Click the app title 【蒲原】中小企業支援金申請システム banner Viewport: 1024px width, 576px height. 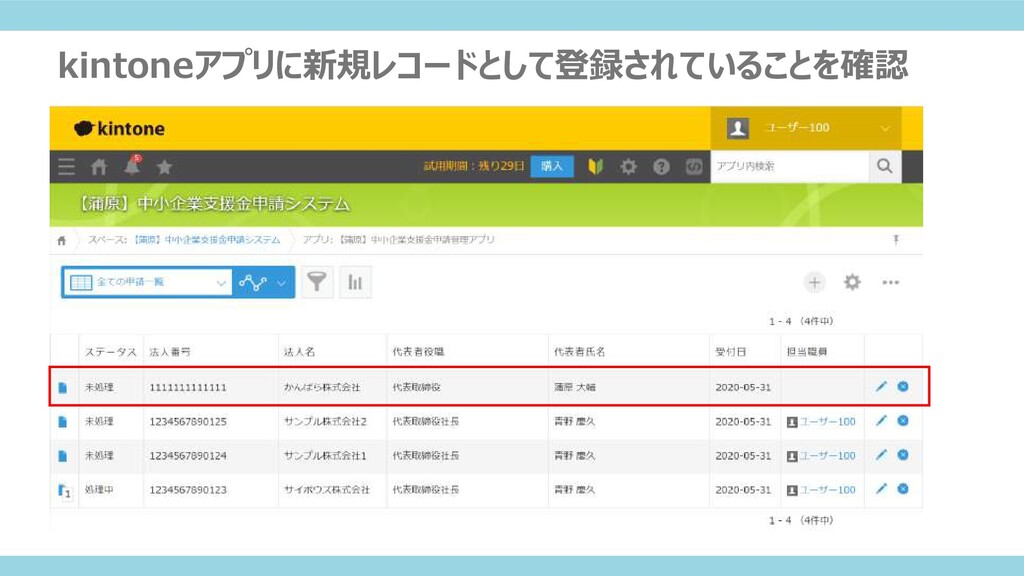pos(214,204)
